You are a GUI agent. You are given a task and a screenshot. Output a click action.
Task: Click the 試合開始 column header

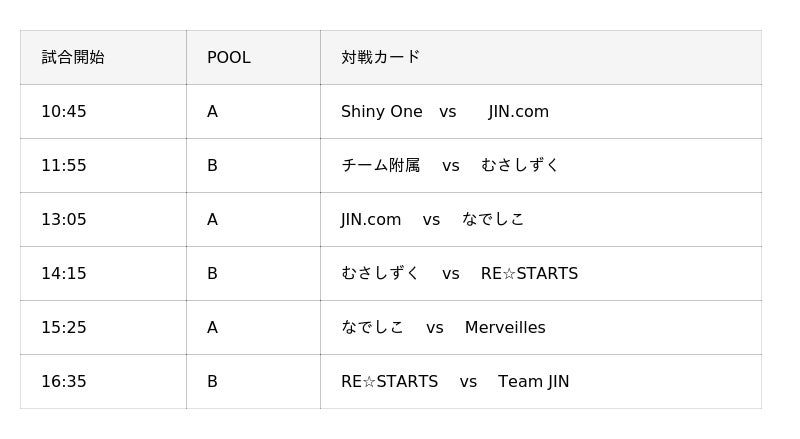[x=73, y=58]
